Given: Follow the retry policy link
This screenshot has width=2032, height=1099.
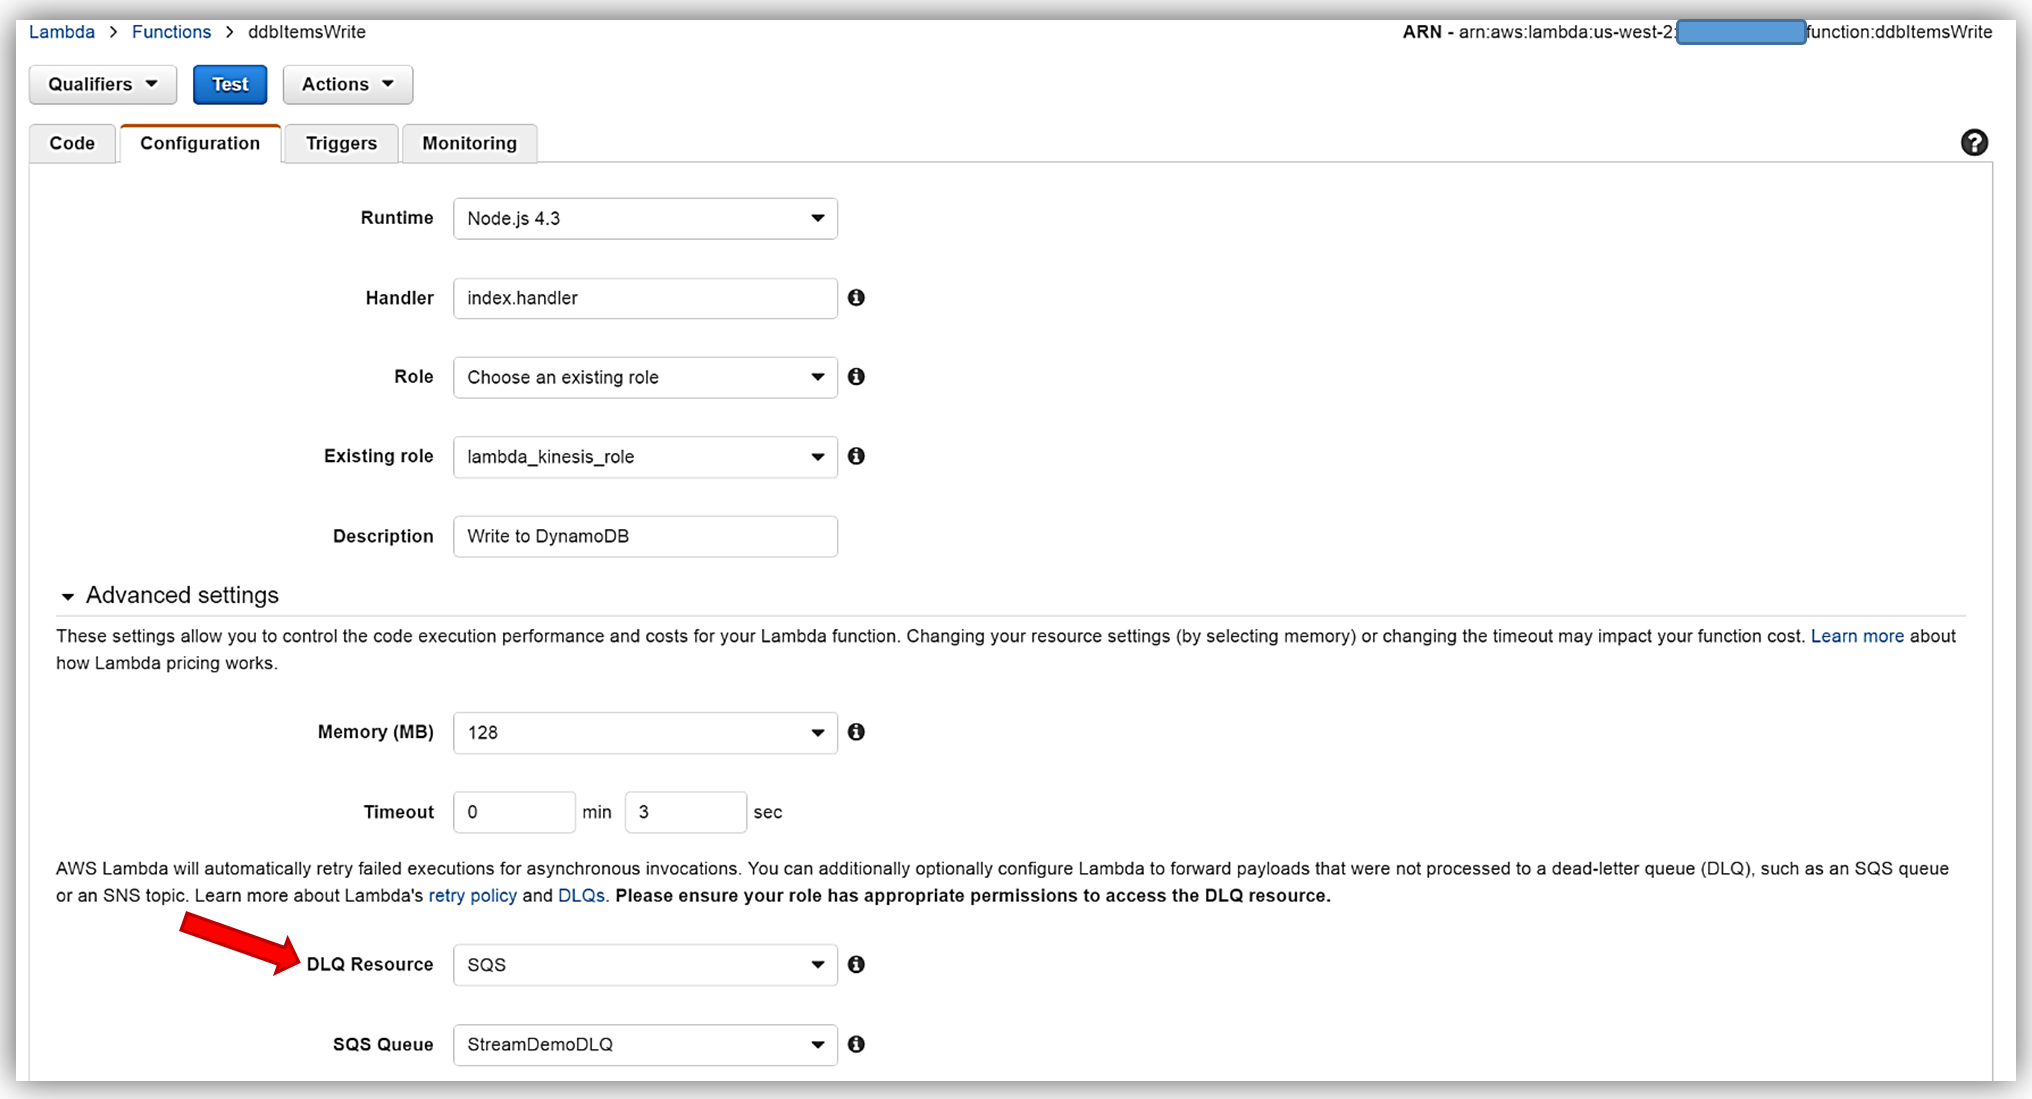Looking at the screenshot, I should pos(472,896).
